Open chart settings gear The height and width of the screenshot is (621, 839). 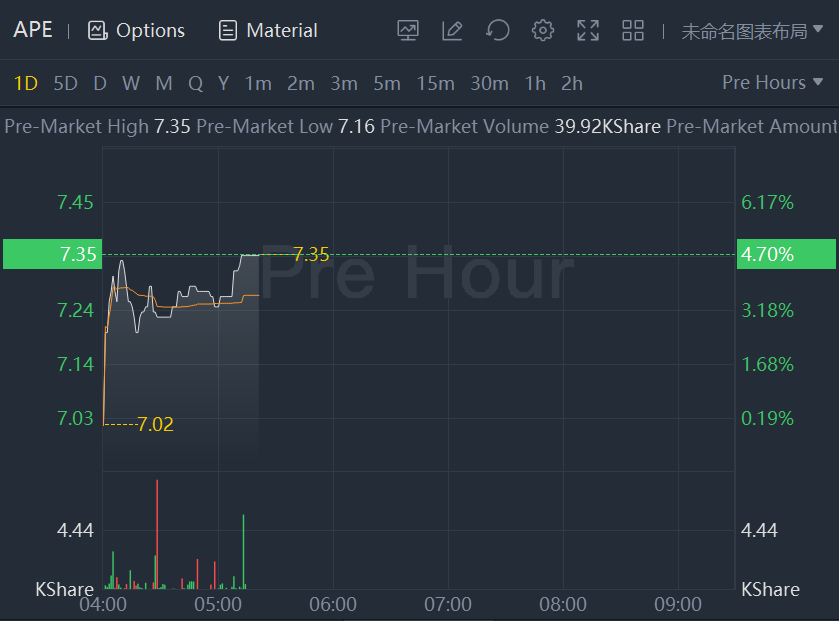coord(543,30)
